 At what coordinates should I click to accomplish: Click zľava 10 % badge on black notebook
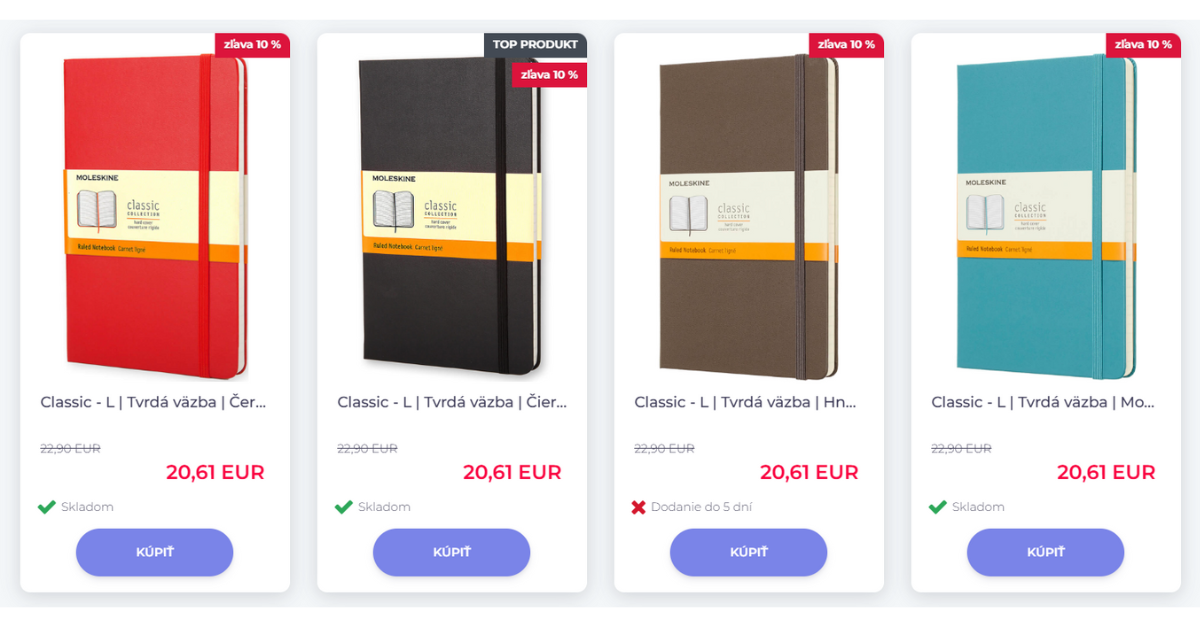[x=549, y=75]
